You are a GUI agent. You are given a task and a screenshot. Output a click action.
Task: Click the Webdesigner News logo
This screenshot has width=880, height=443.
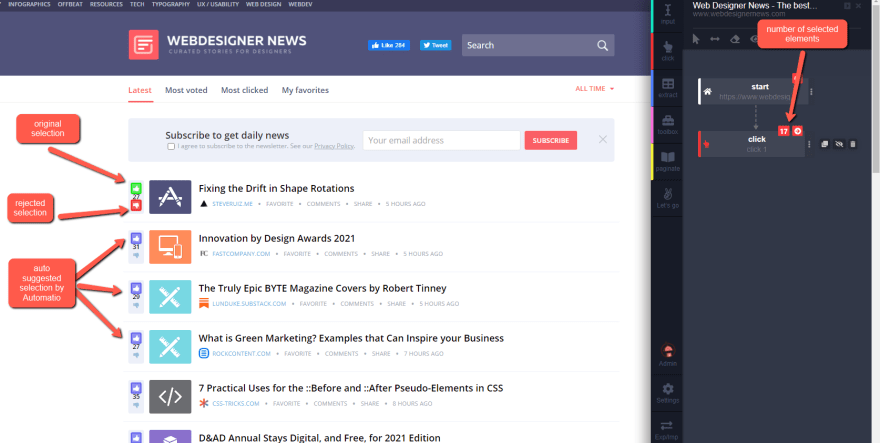click(x=218, y=45)
